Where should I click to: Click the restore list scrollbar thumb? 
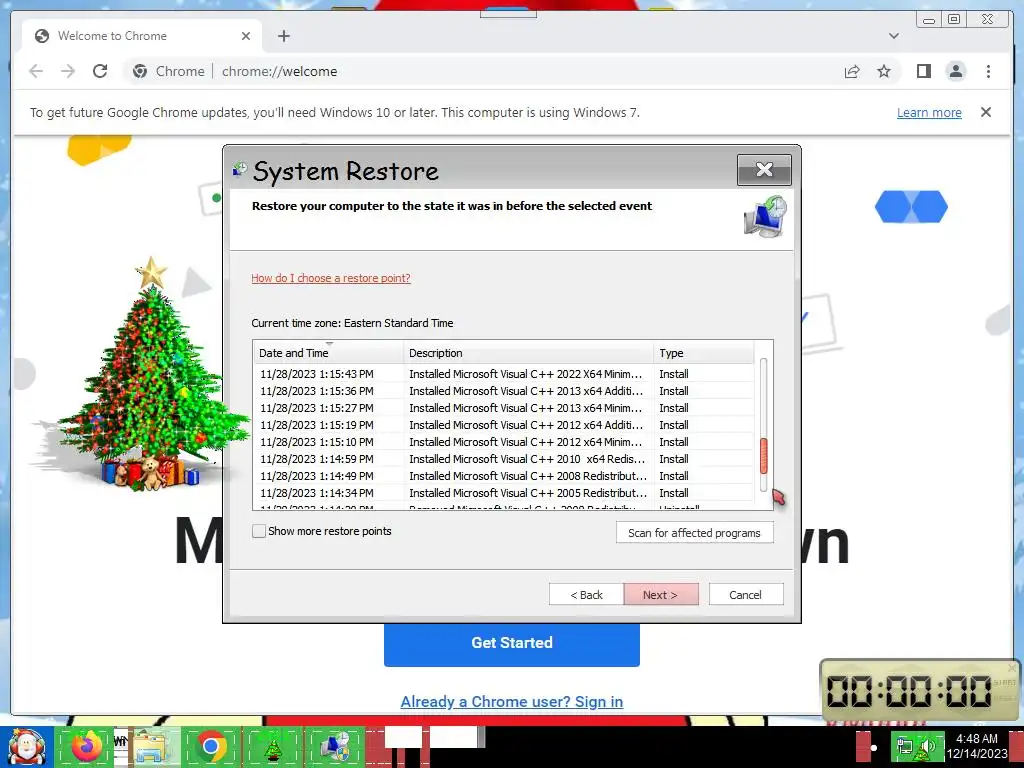pyautogui.click(x=763, y=456)
